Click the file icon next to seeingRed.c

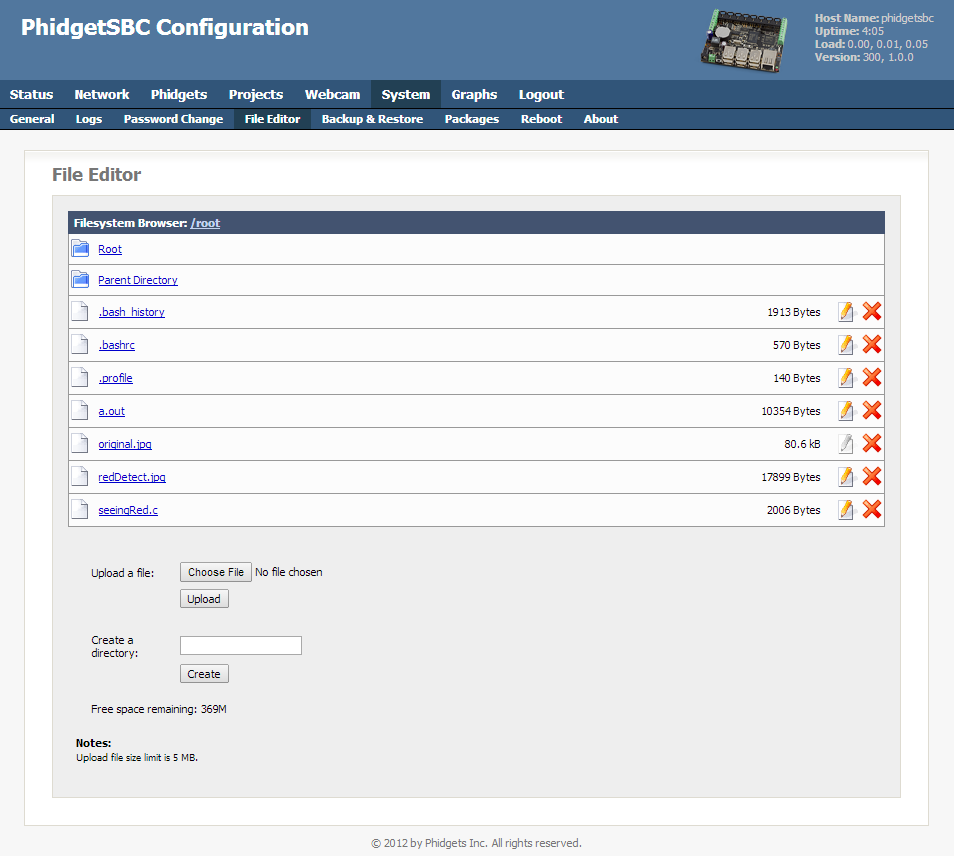pyautogui.click(x=80, y=509)
